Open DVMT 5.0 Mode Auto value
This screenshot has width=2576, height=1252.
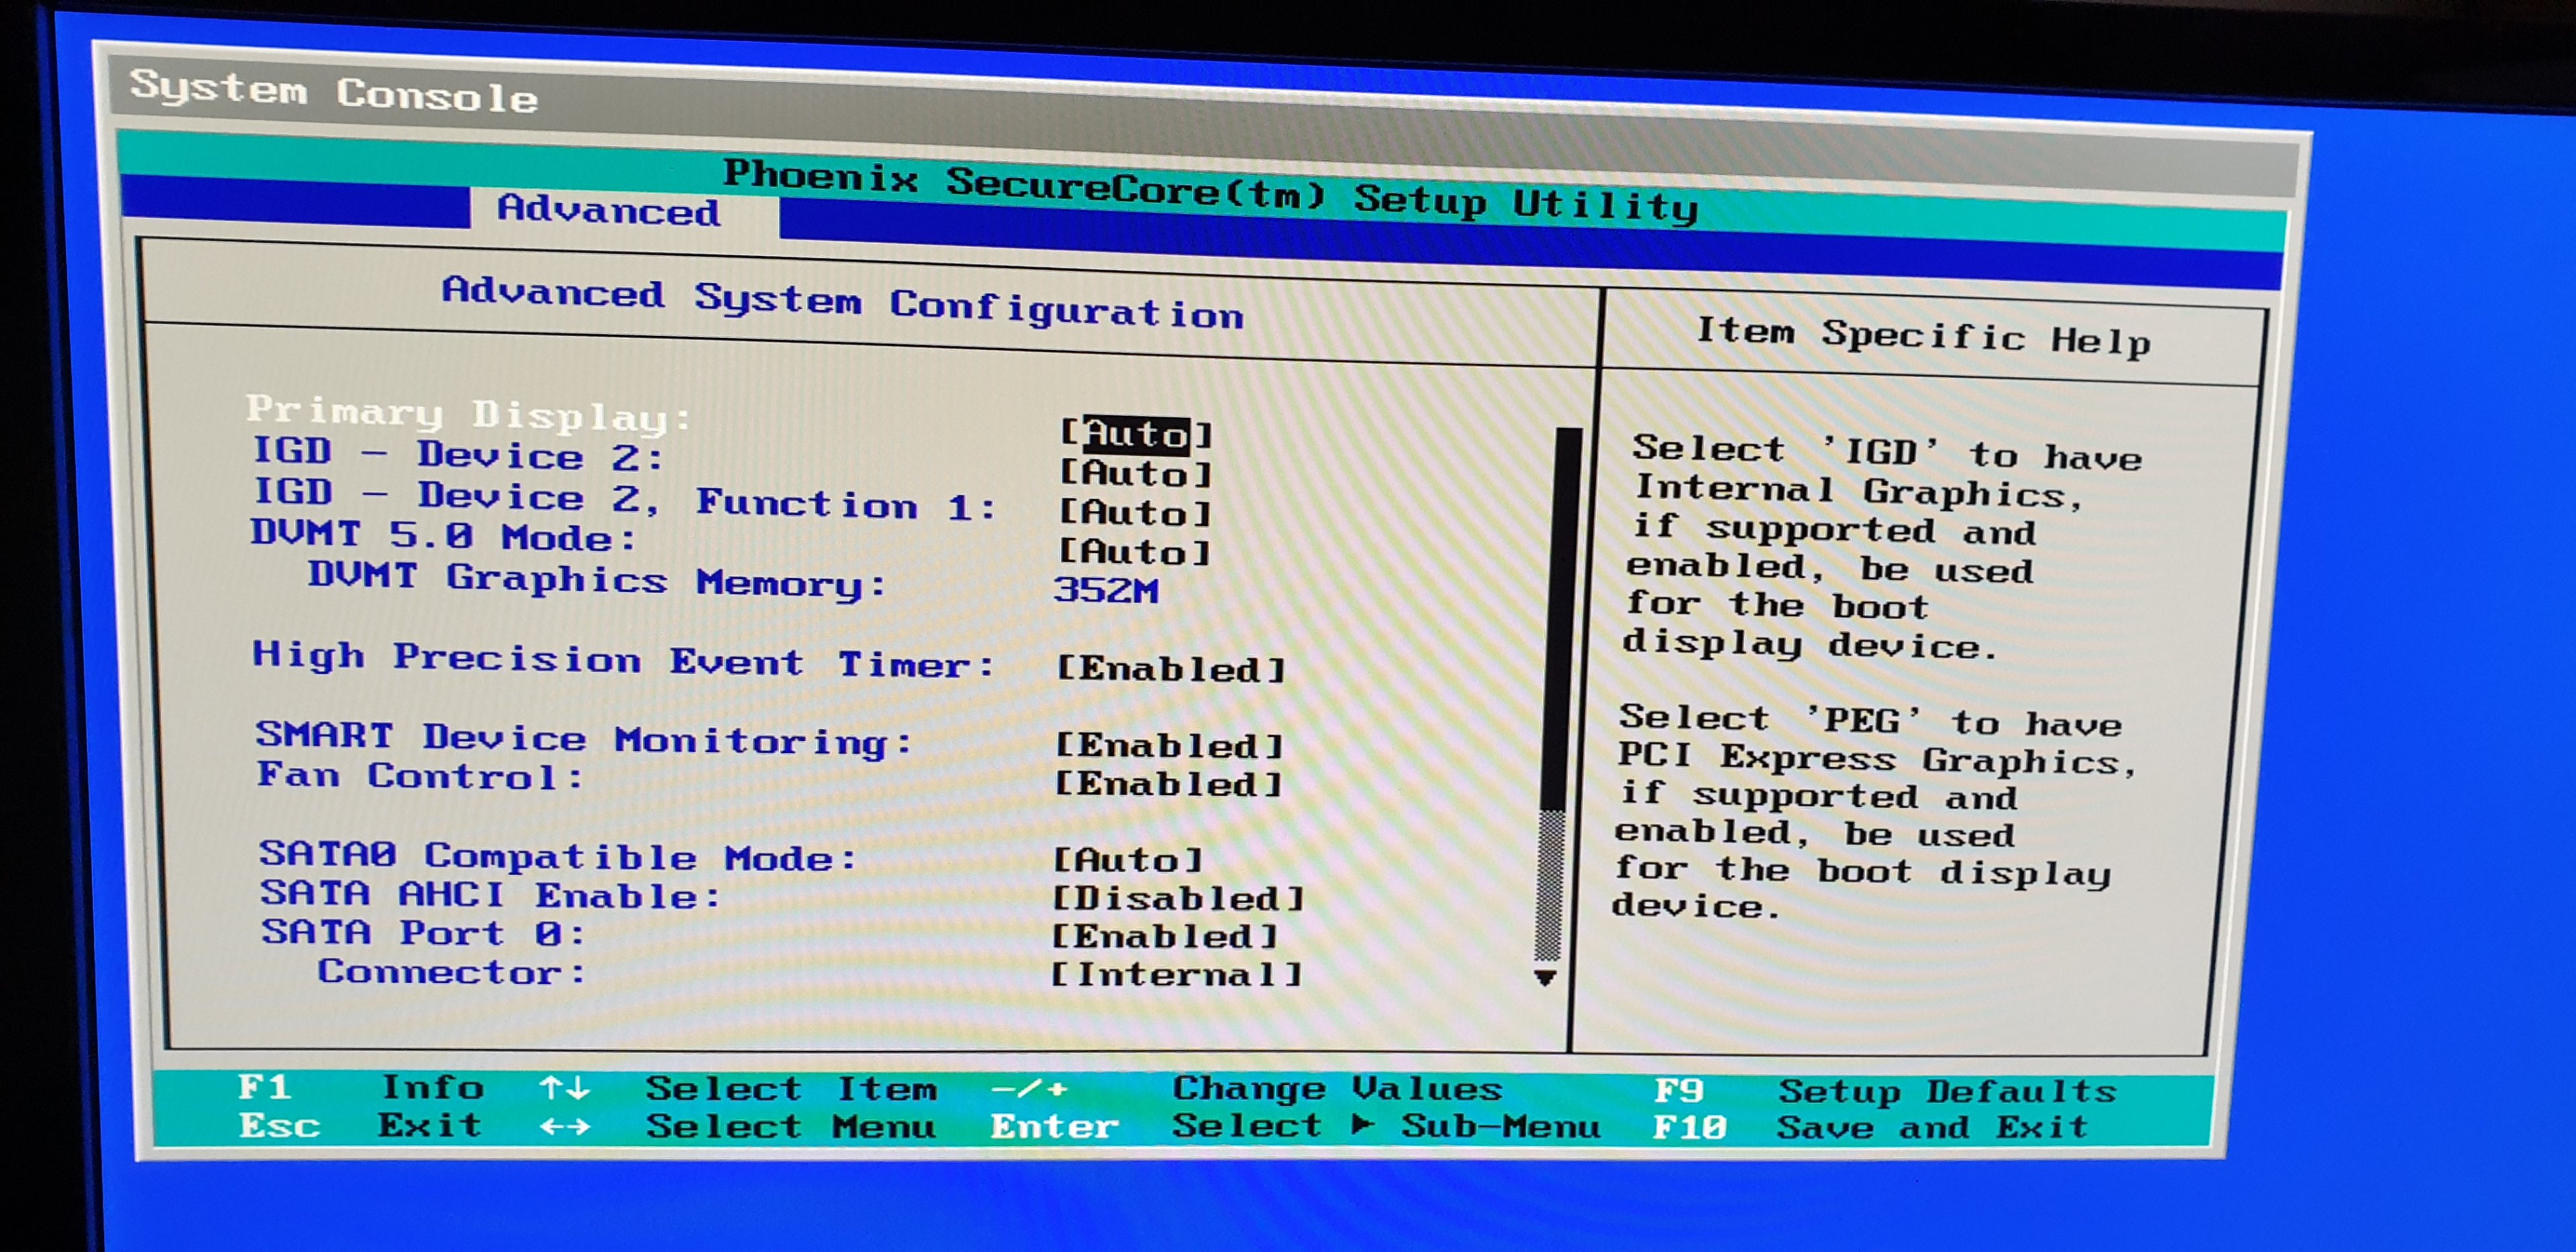pos(1135,551)
